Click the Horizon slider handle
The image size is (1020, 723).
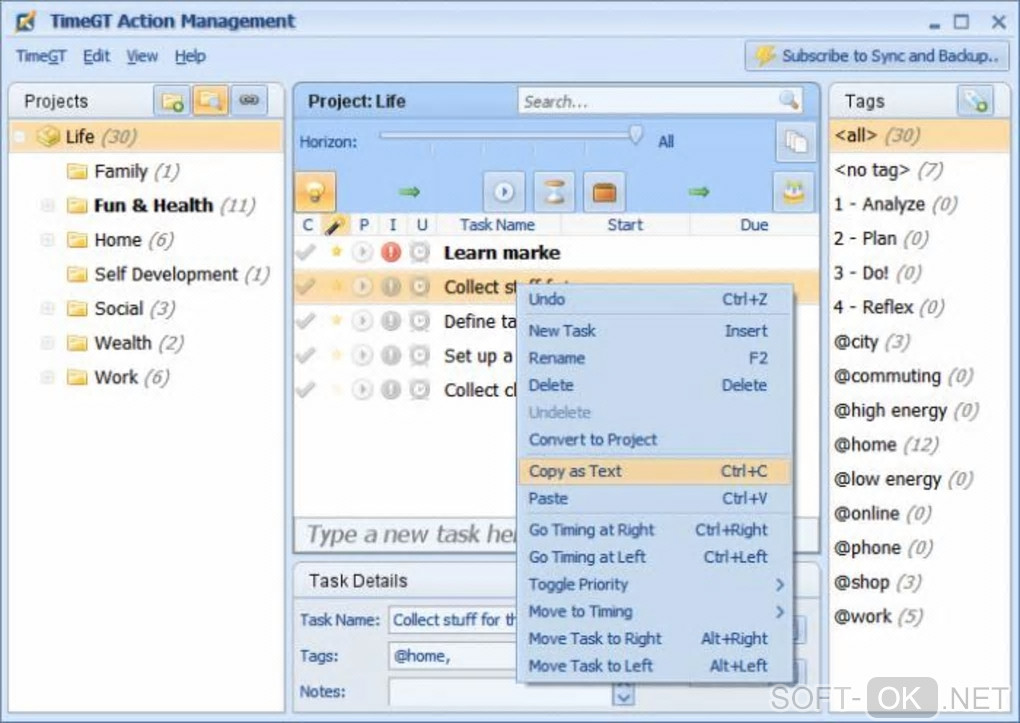point(636,135)
